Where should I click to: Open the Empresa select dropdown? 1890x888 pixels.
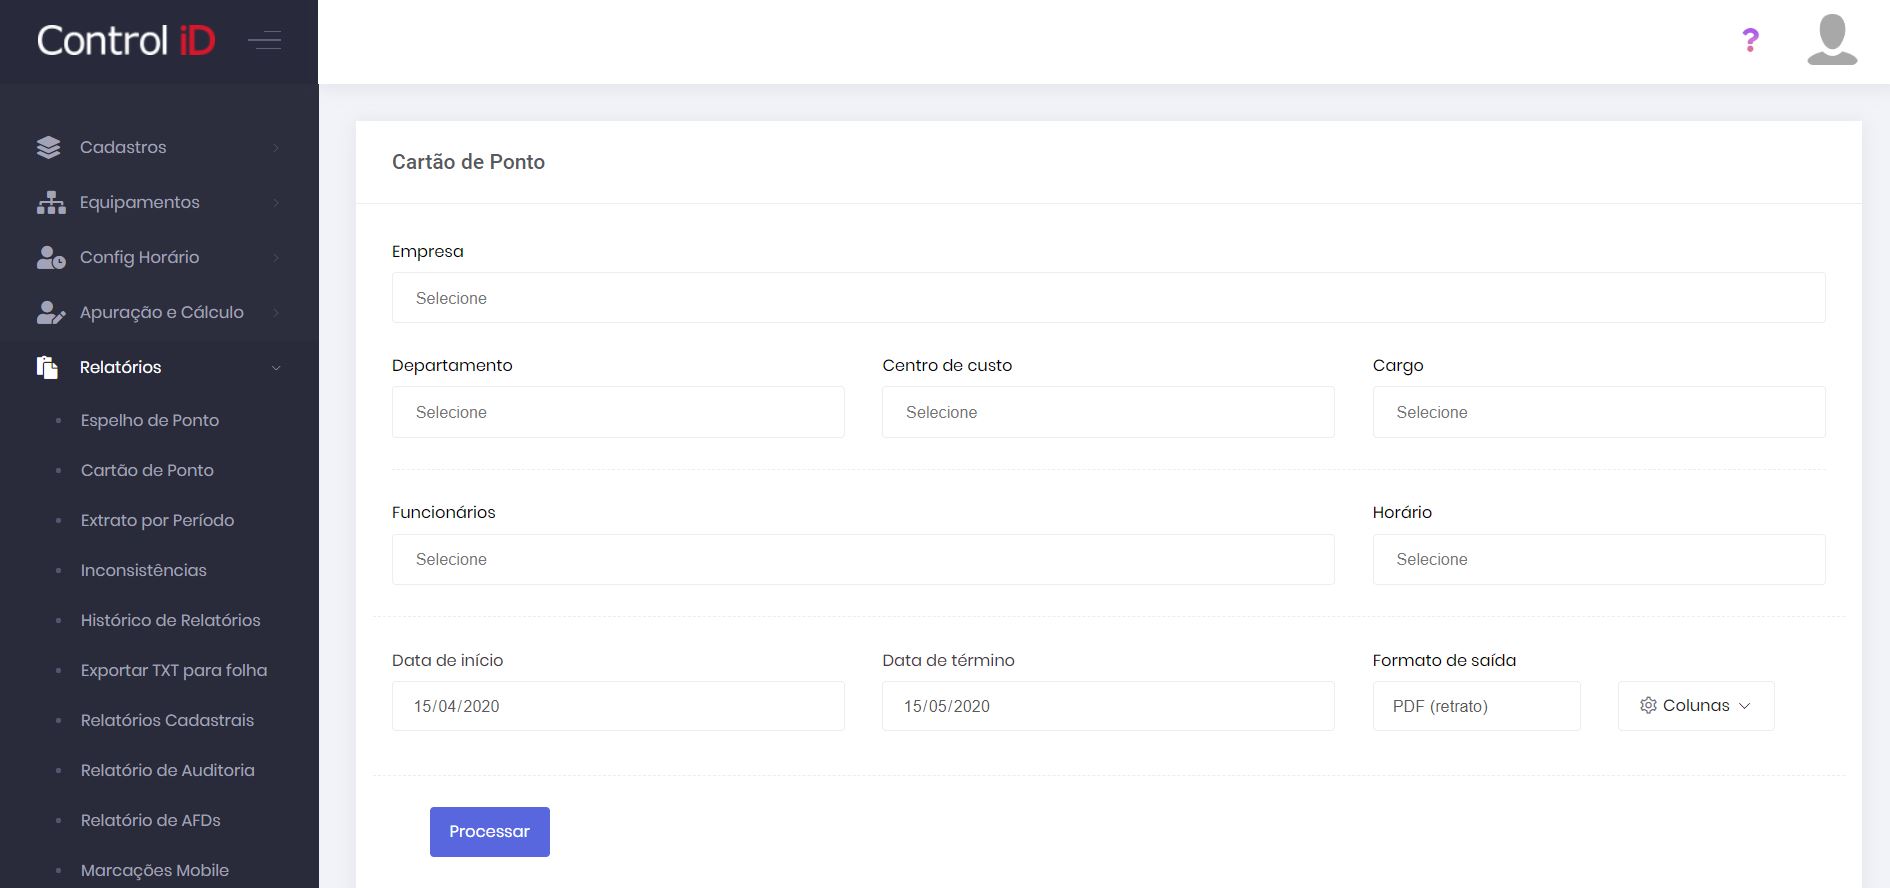(x=1108, y=298)
